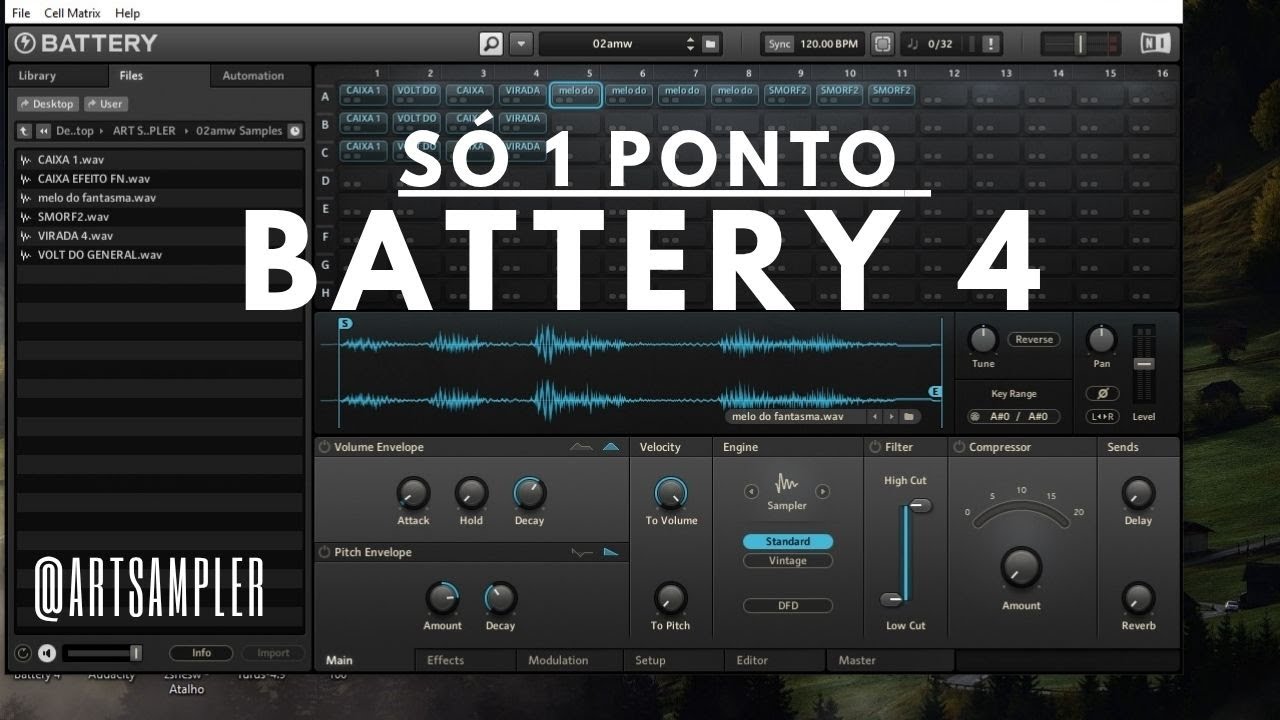
Task: Click the magnifier browser icon in the header
Action: [491, 44]
